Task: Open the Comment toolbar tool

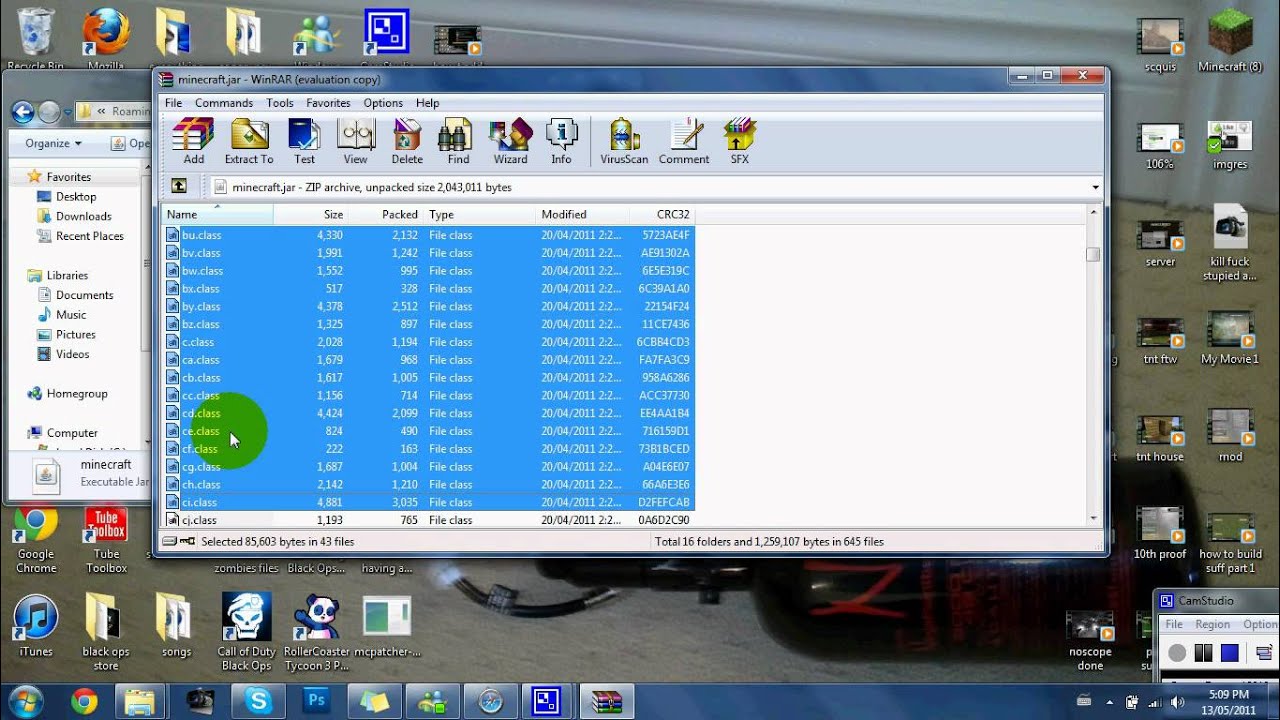Action: pos(684,141)
